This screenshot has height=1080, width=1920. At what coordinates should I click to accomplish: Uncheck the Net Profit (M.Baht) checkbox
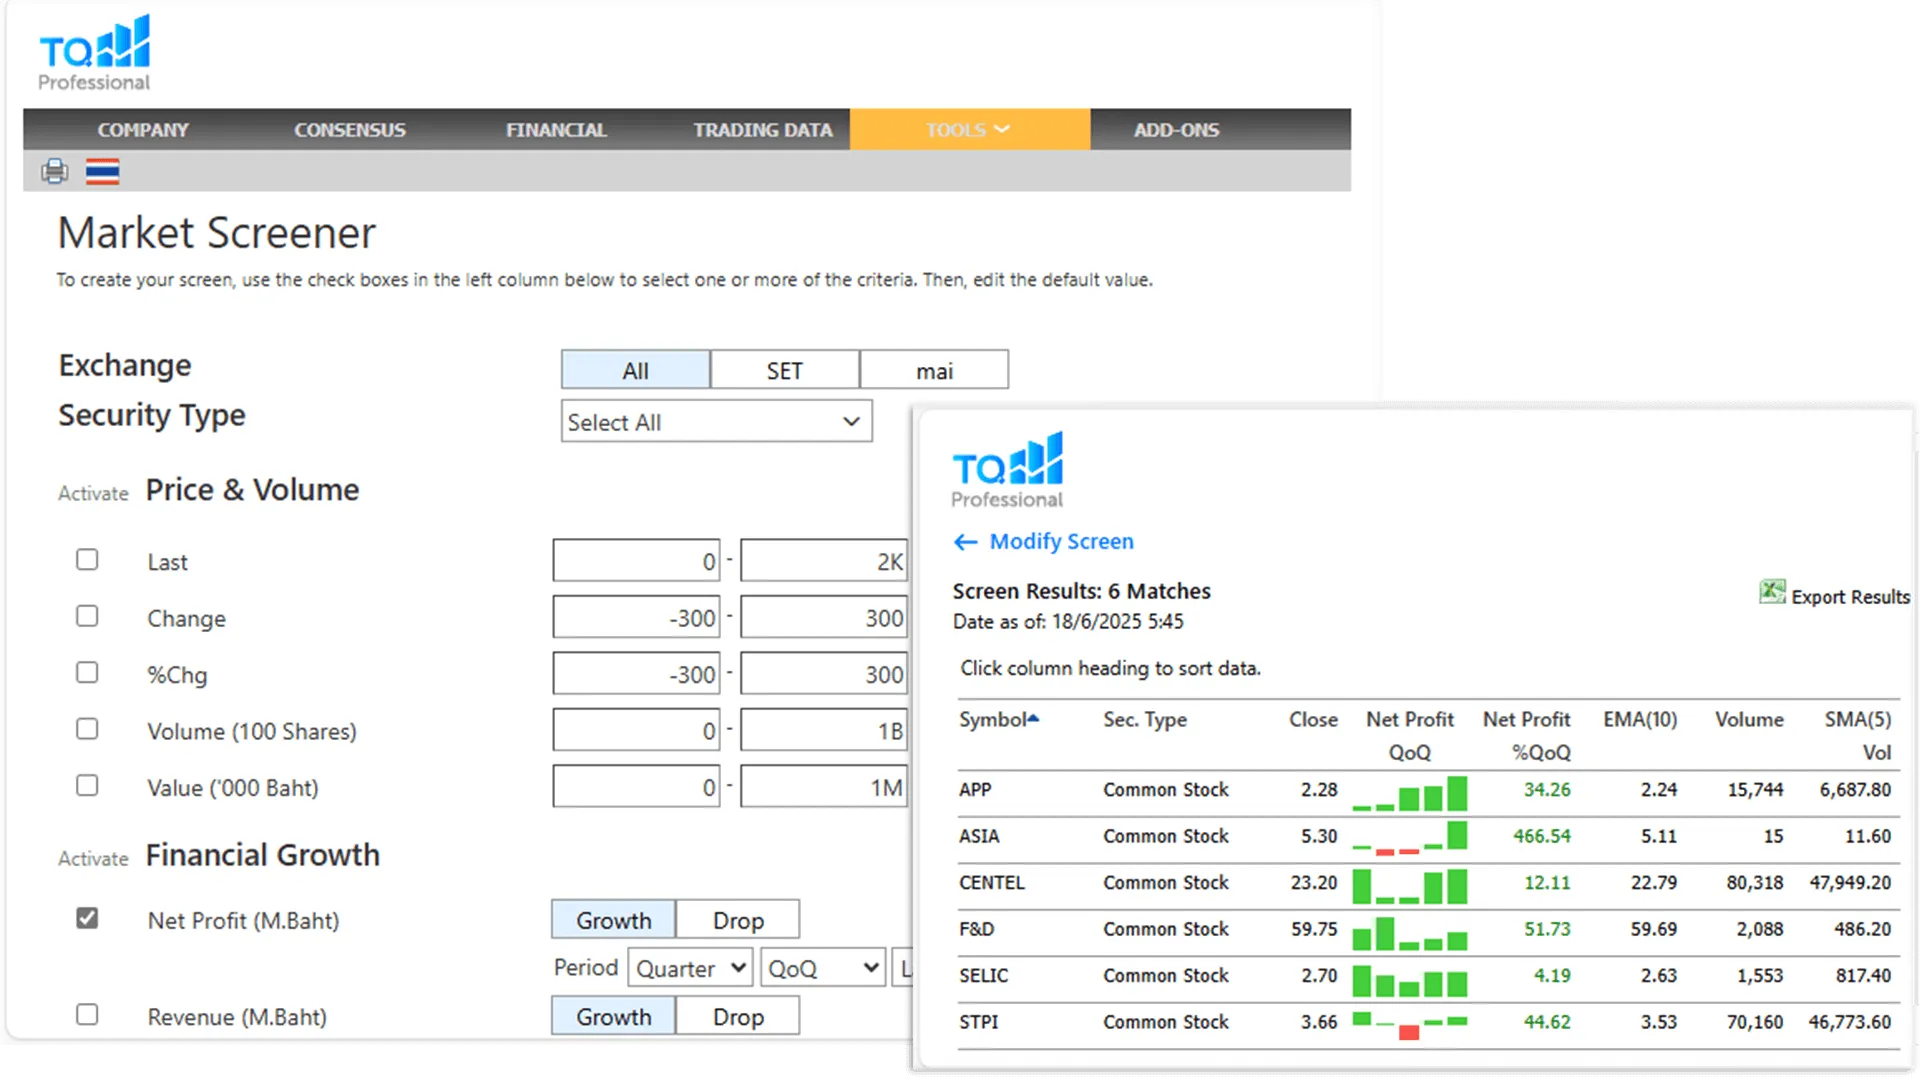click(87, 918)
